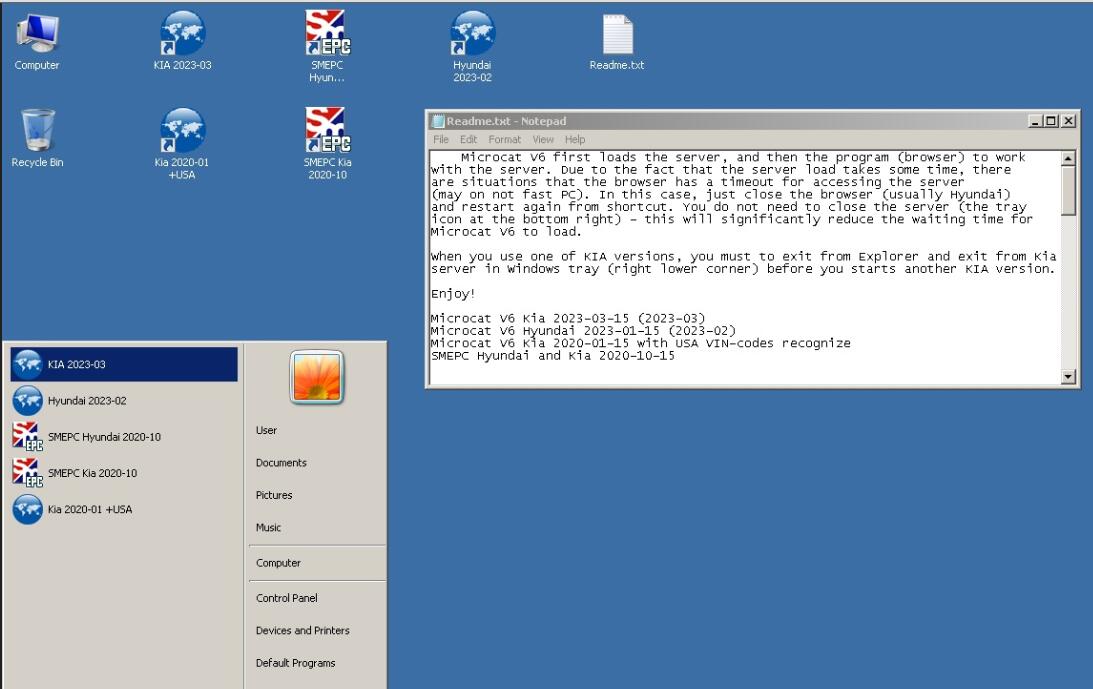This screenshot has height=689, width=1093.
Task: Click the SMEPC Hyundai 2020-10 EPC icon in Start menu
Action: coord(28,437)
